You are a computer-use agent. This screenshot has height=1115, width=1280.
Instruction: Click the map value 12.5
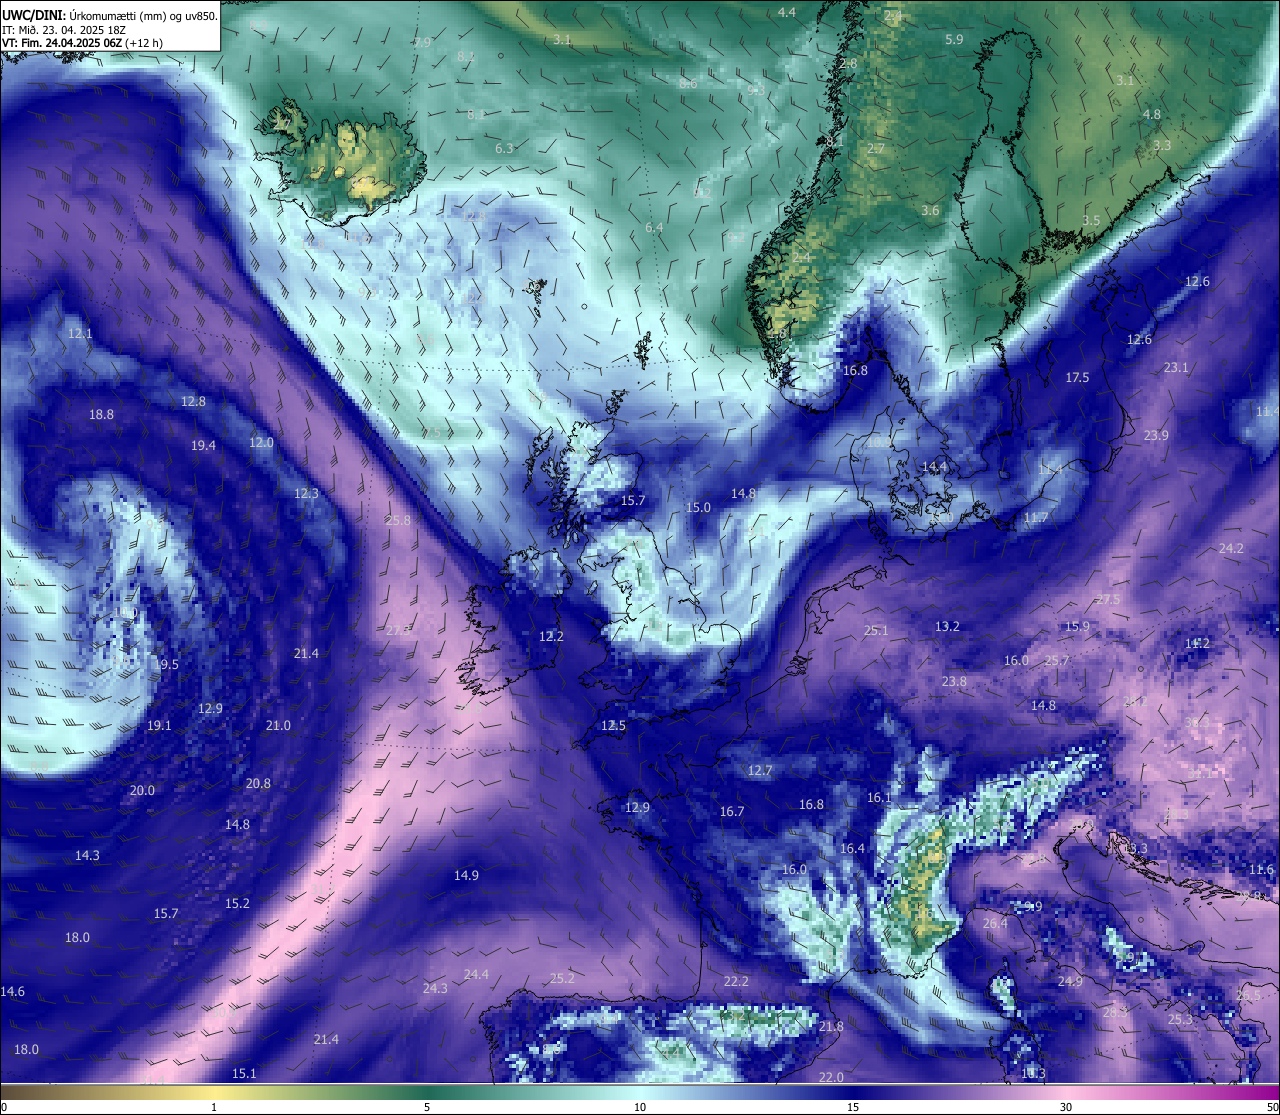[613, 725]
